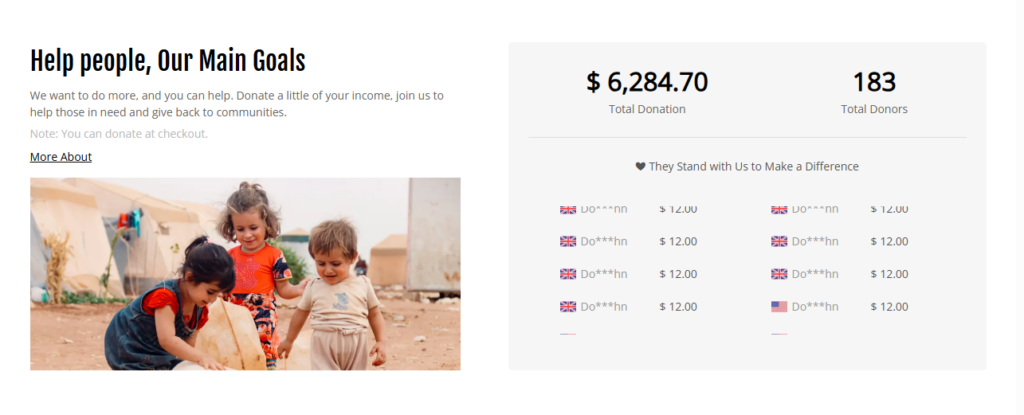Click the "Total Donors" label

874,109
